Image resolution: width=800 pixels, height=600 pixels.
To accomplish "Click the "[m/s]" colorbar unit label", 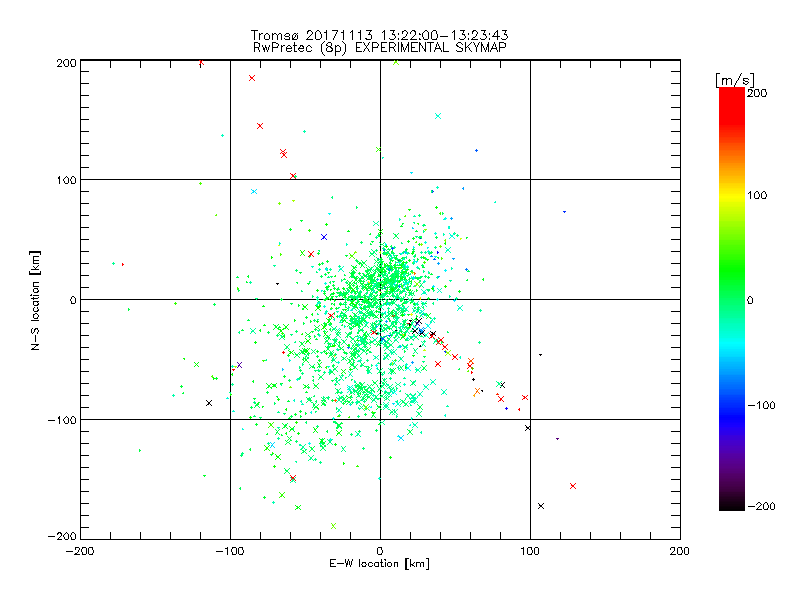I will [x=735, y=80].
